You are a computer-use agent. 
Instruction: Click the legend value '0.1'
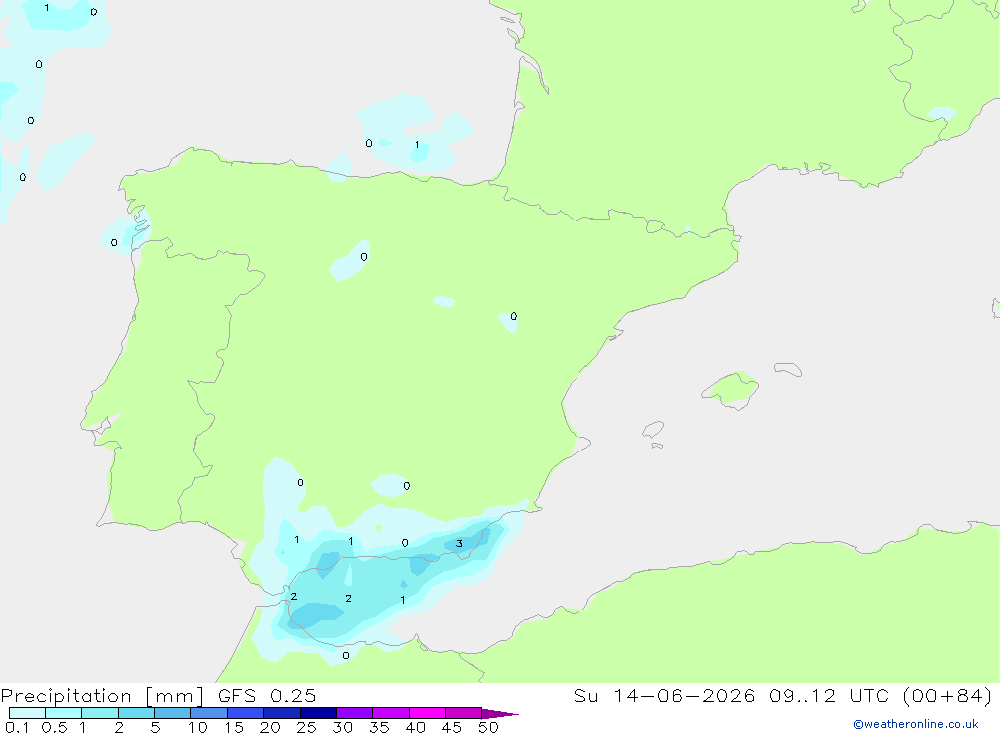17,727
